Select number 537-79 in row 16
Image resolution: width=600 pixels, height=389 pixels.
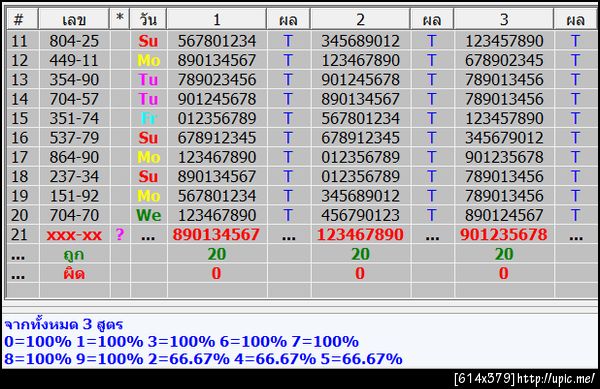coord(74,138)
